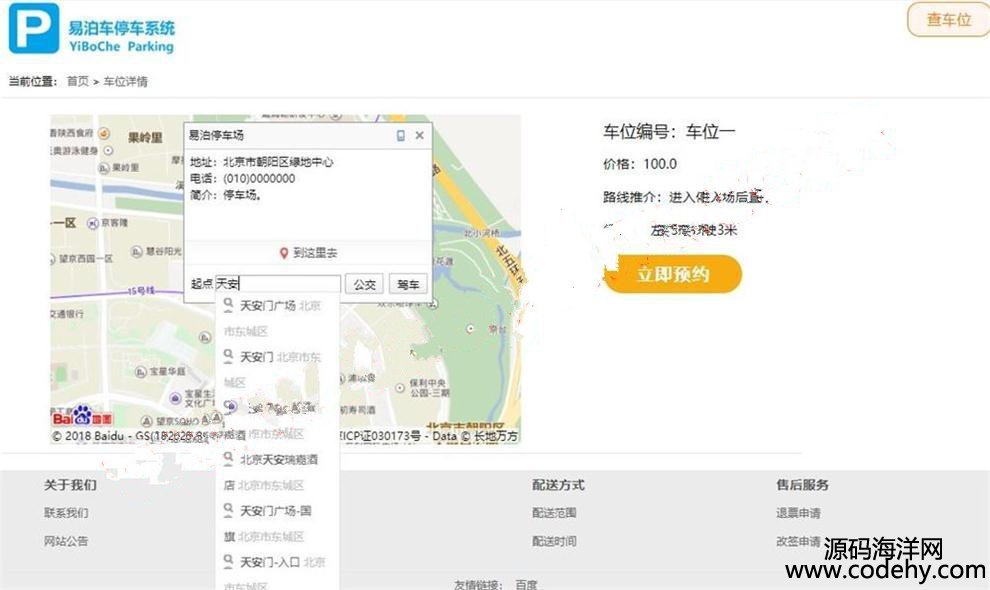Select suggestion 天安门广场 北京
This screenshot has width=990, height=590.
tap(278, 318)
